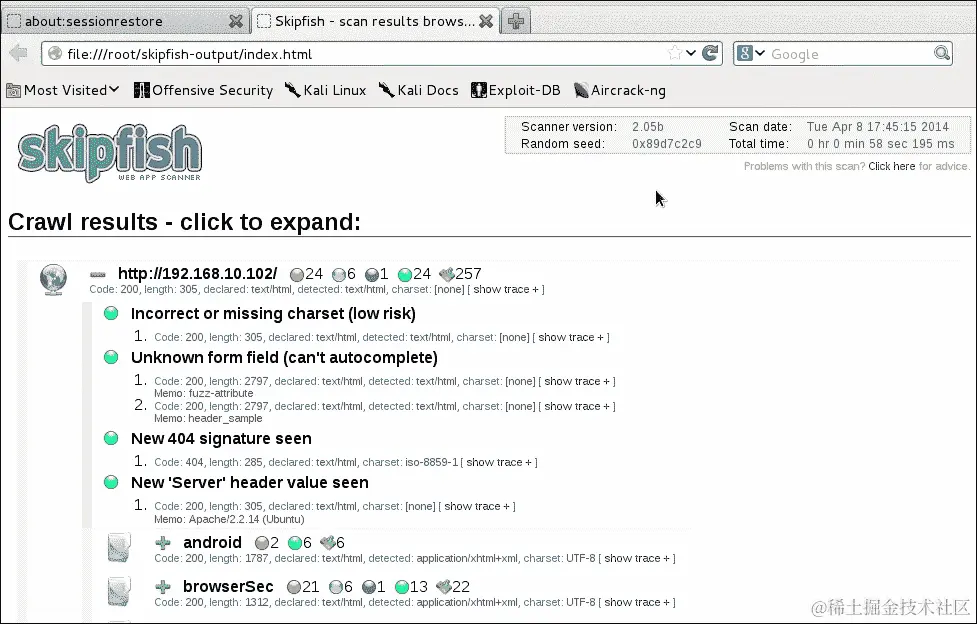The image size is (977, 624).
Task: Select 'New 'Server' header value seen' heading
Action: 249,482
